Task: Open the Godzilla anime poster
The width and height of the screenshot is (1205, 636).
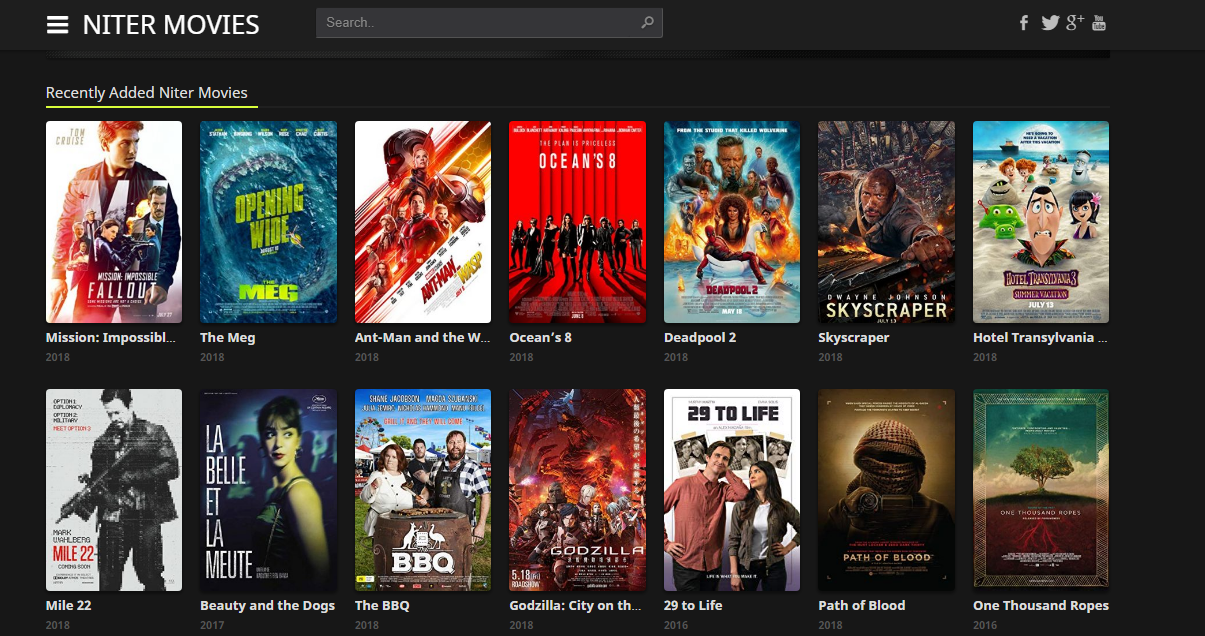Action: (577, 490)
